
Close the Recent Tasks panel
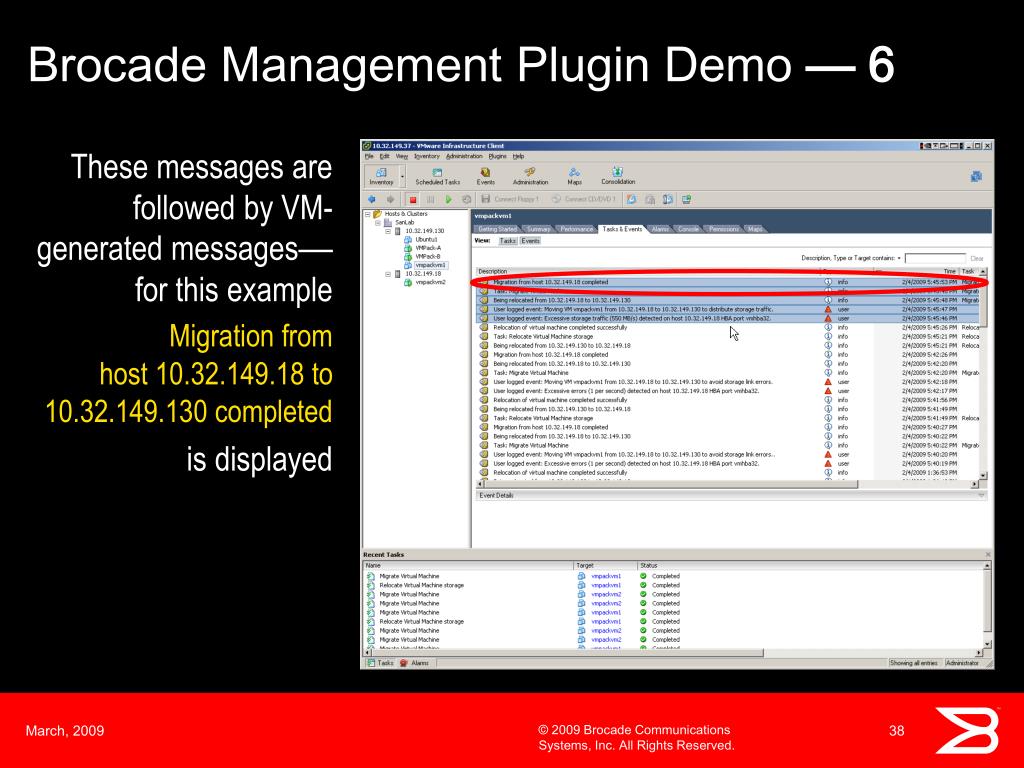(987, 554)
